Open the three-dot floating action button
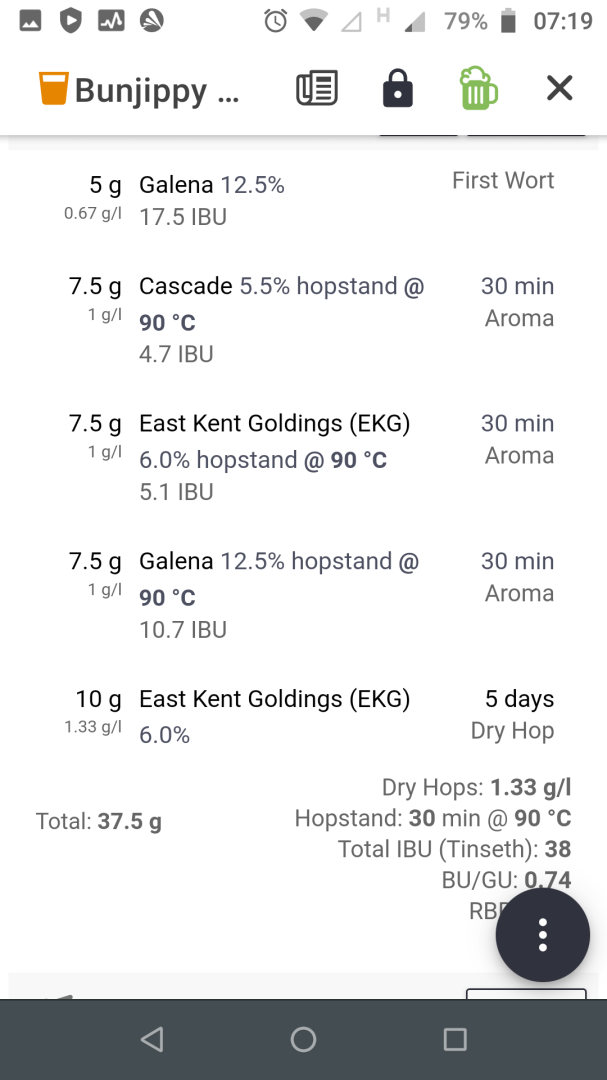The image size is (607, 1080). (x=542, y=934)
